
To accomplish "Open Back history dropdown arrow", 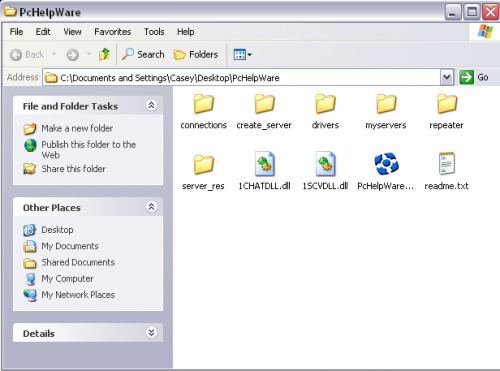I will pyautogui.click(x=54, y=54).
